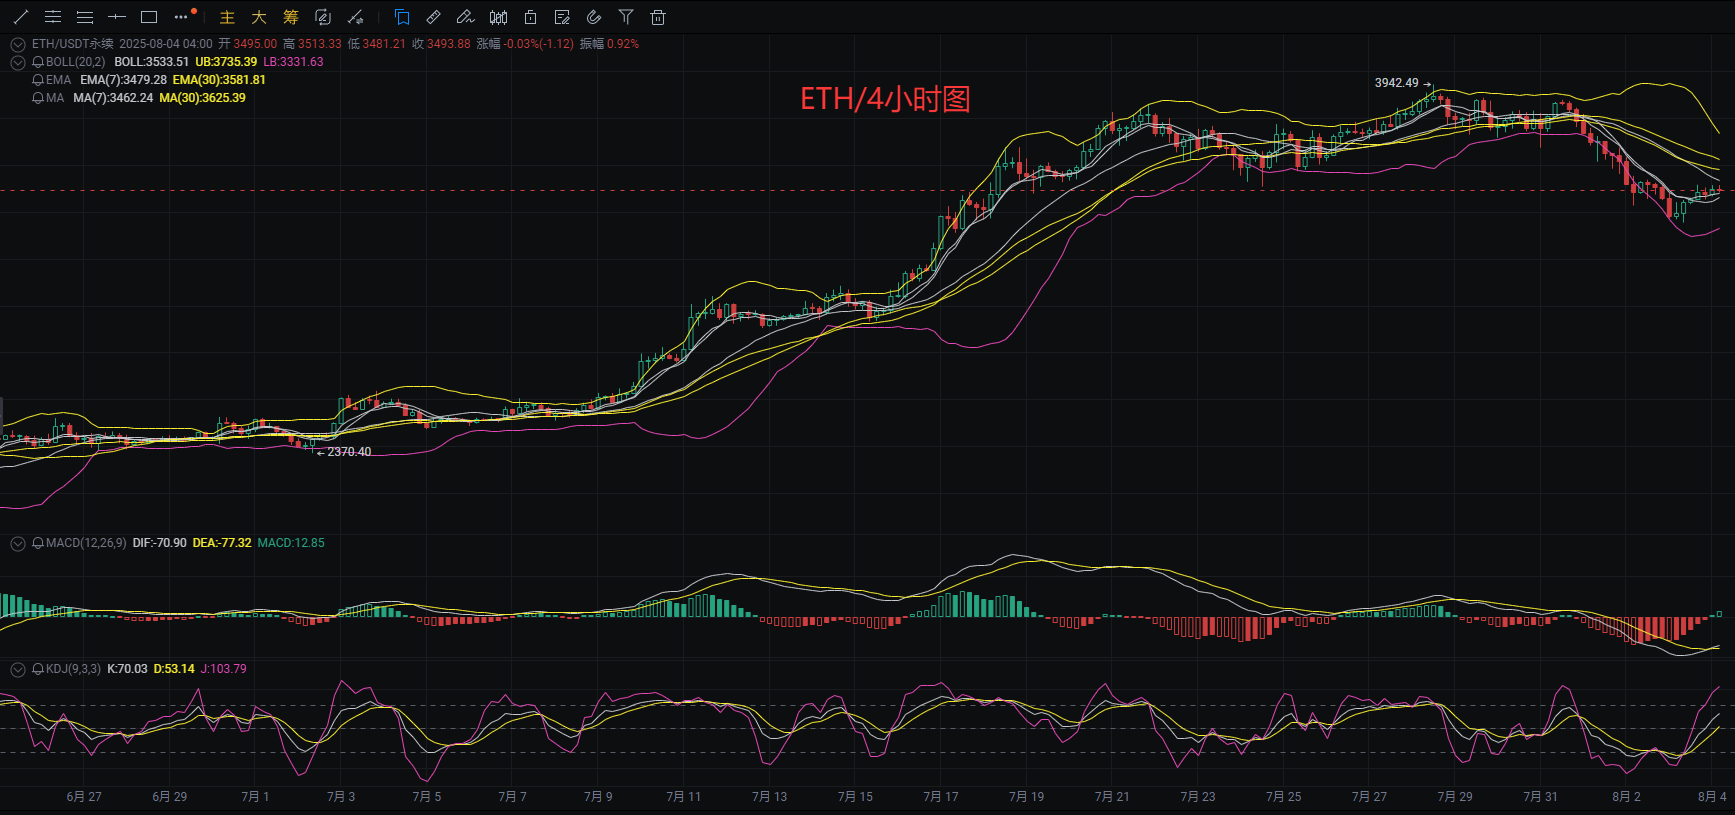
Task: Click the 筹 chip distribution button
Action: click(x=291, y=17)
